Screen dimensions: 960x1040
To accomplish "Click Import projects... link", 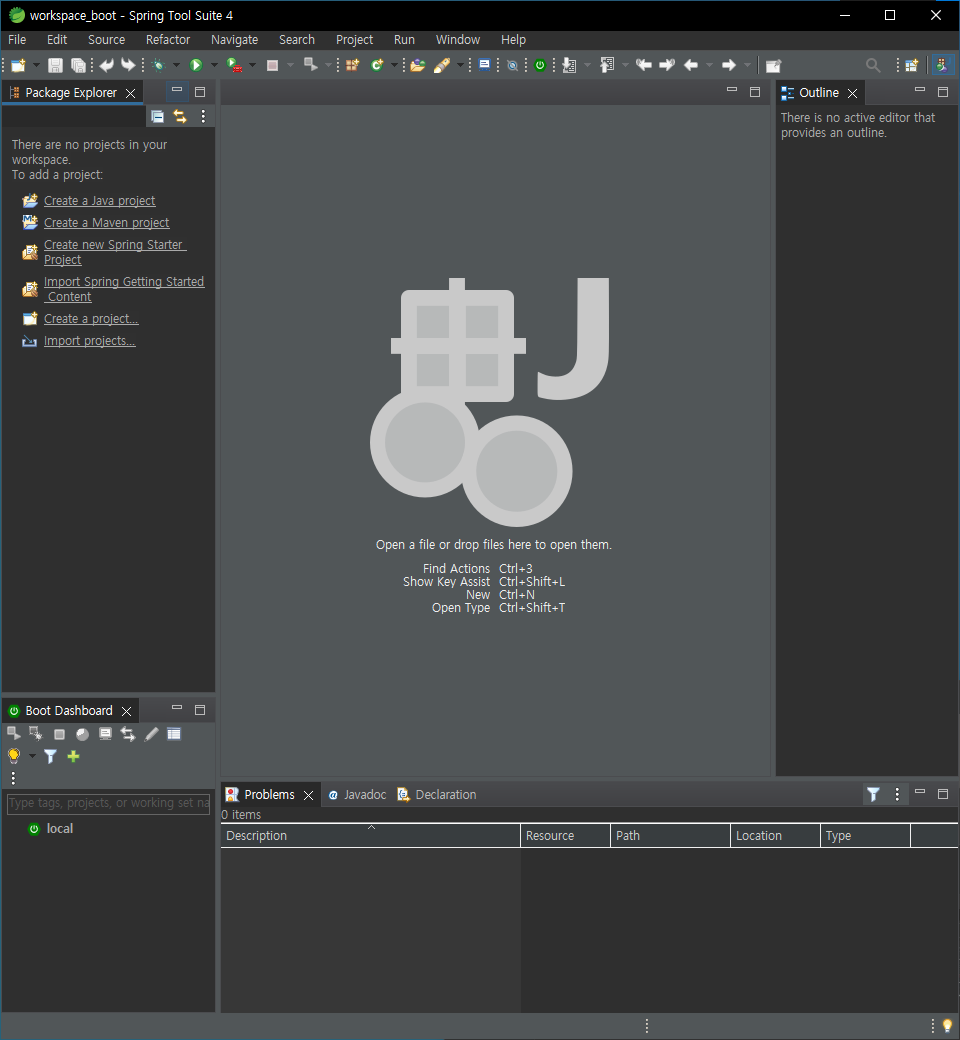I will 90,341.
